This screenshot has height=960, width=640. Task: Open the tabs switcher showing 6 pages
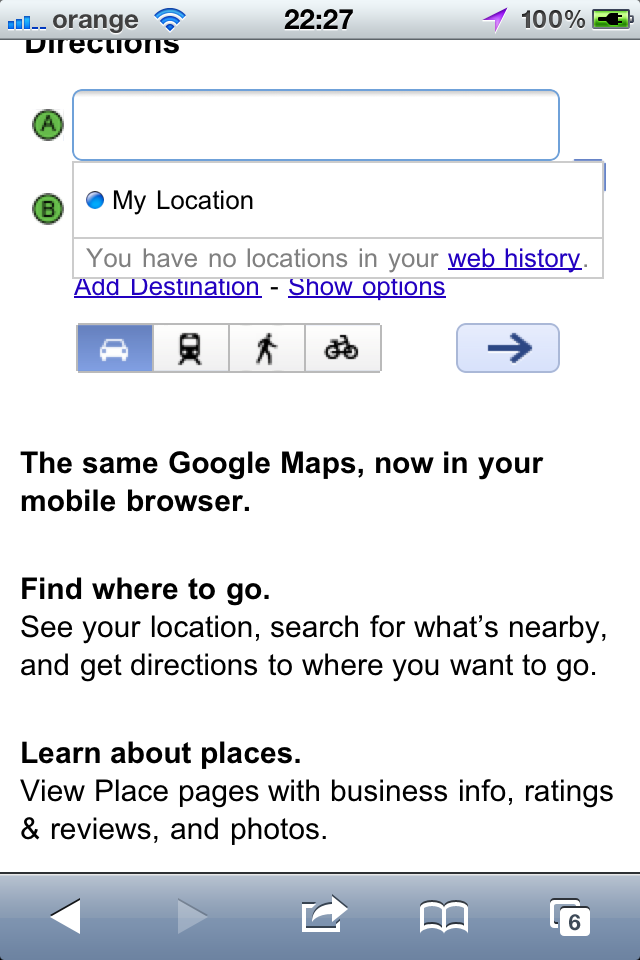pos(570,917)
